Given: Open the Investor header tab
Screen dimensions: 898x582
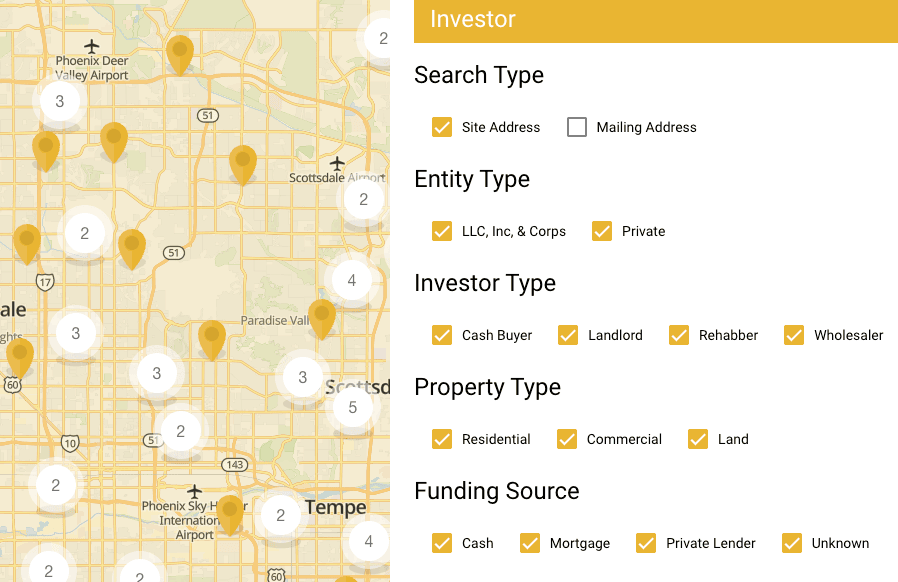Looking at the screenshot, I should pos(473,20).
